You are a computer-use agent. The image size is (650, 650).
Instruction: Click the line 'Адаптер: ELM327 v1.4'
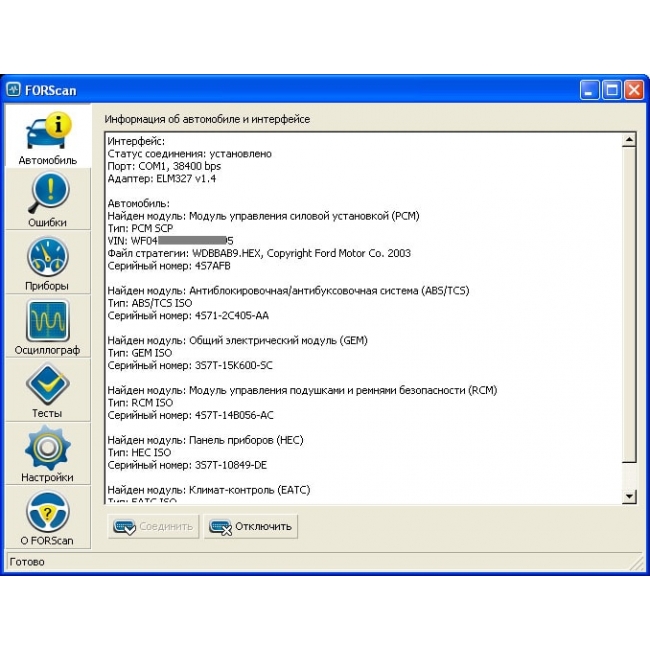pos(162,179)
